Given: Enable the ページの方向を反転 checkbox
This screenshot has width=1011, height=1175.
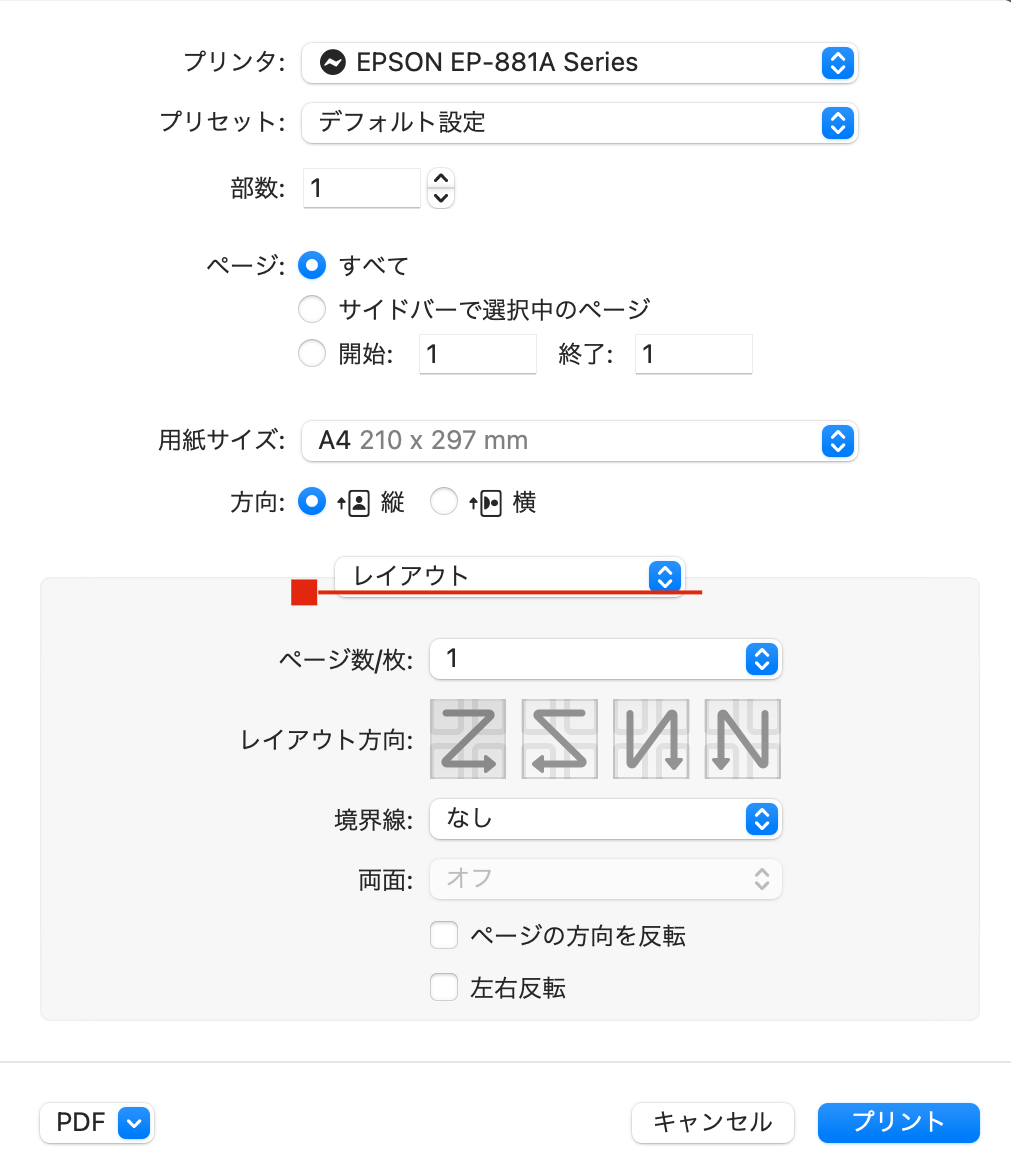Looking at the screenshot, I should (443, 936).
